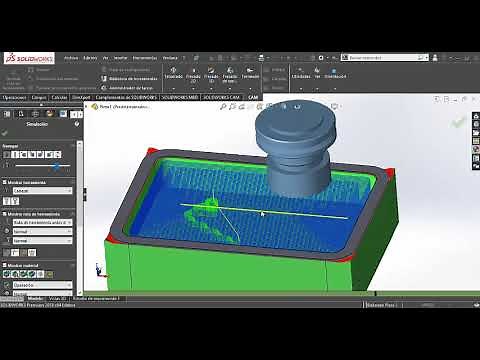The image size is (480, 360).
Task: Open the Simulación panel help icon
Action: click(x=77, y=124)
